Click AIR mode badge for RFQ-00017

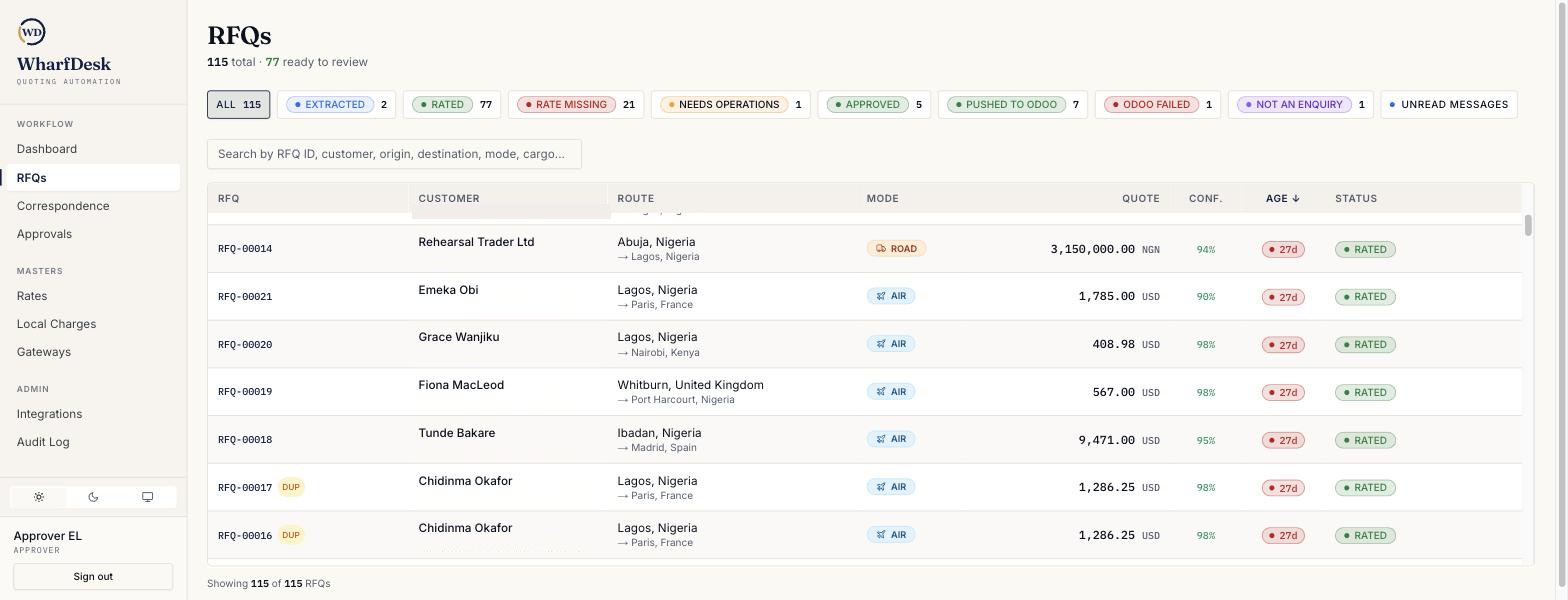[890, 487]
